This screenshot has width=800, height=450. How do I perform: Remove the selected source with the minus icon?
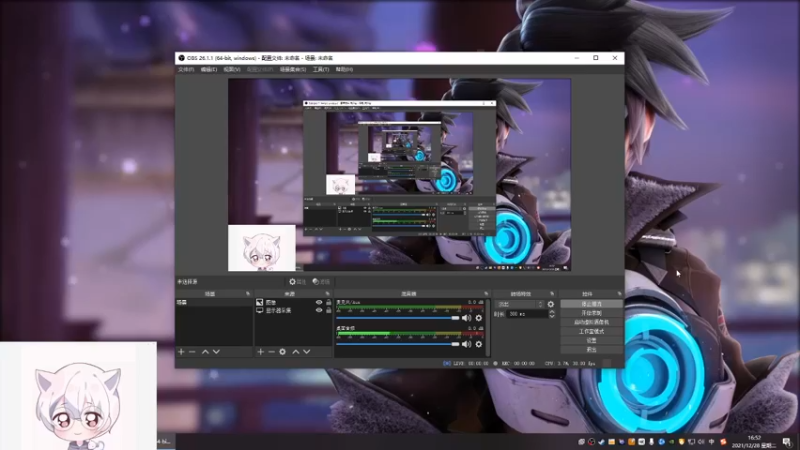coord(271,352)
